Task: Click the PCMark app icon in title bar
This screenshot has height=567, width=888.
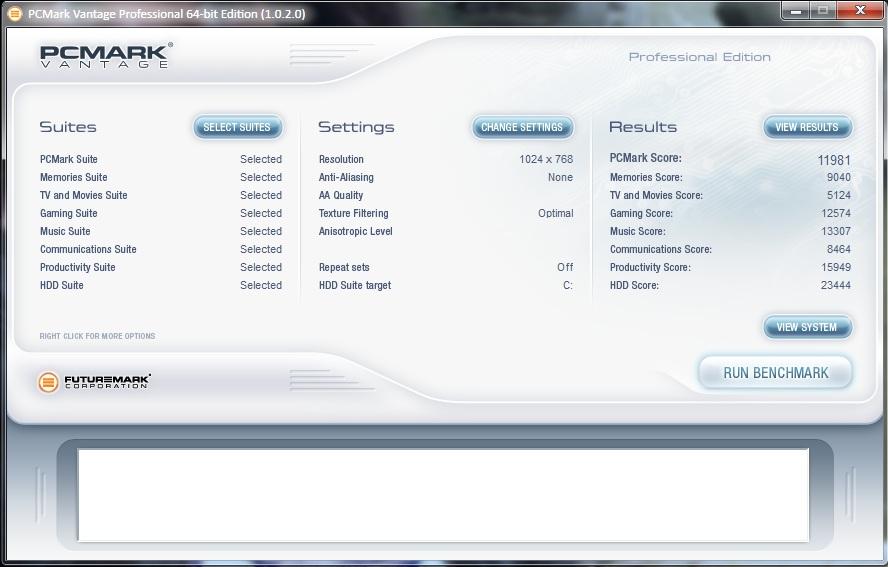Action: click(15, 13)
